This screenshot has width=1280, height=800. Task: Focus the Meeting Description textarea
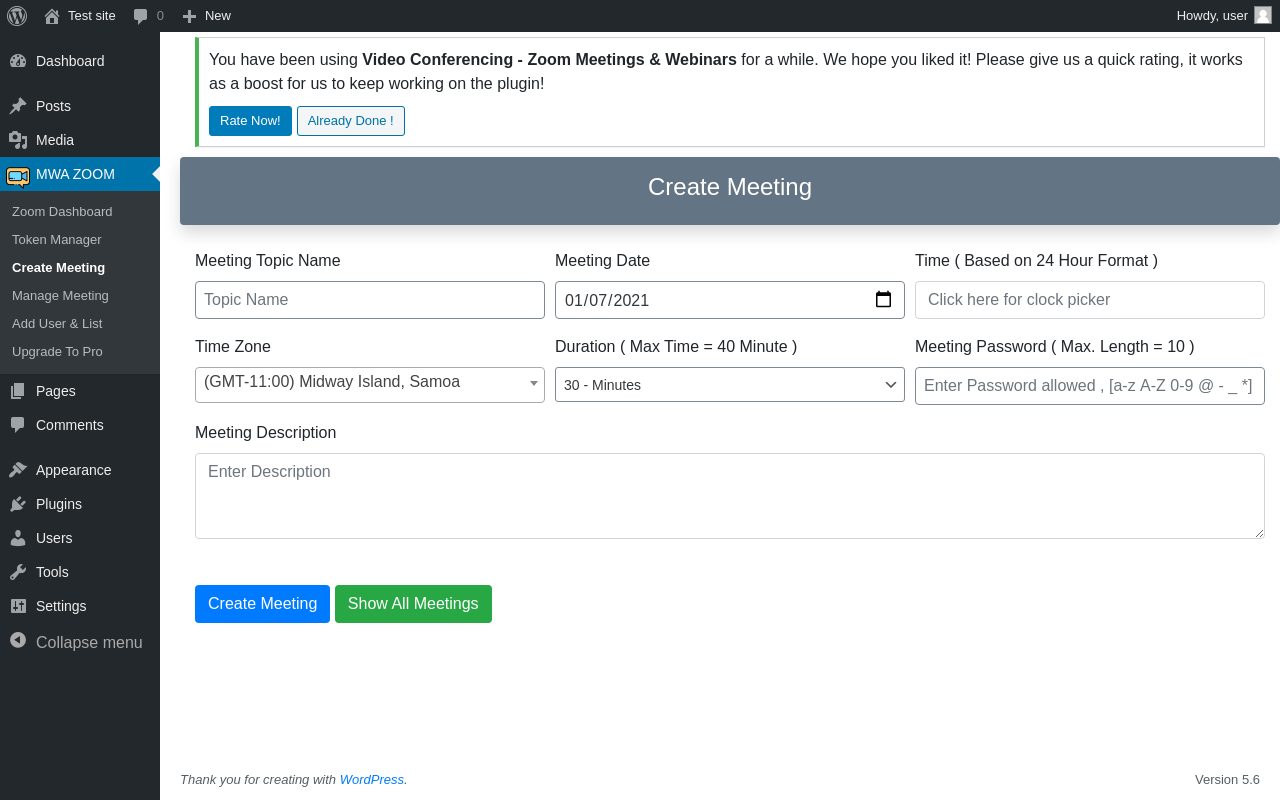click(x=730, y=496)
